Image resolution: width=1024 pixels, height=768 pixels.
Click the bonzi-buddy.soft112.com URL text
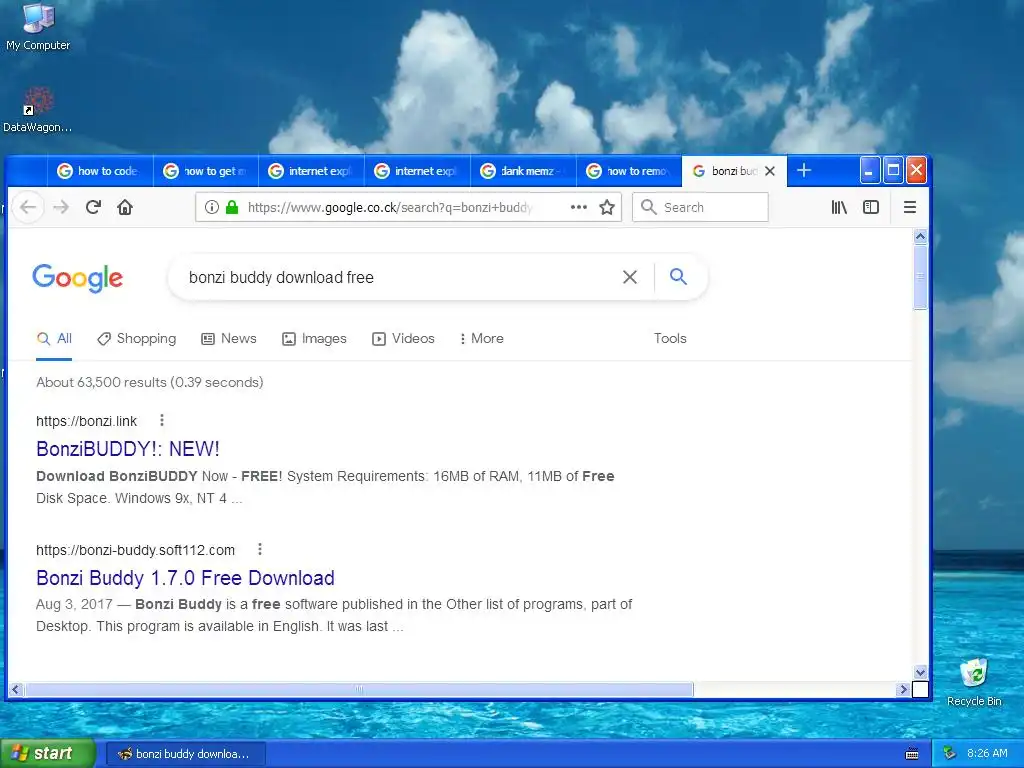pyautogui.click(x=135, y=551)
